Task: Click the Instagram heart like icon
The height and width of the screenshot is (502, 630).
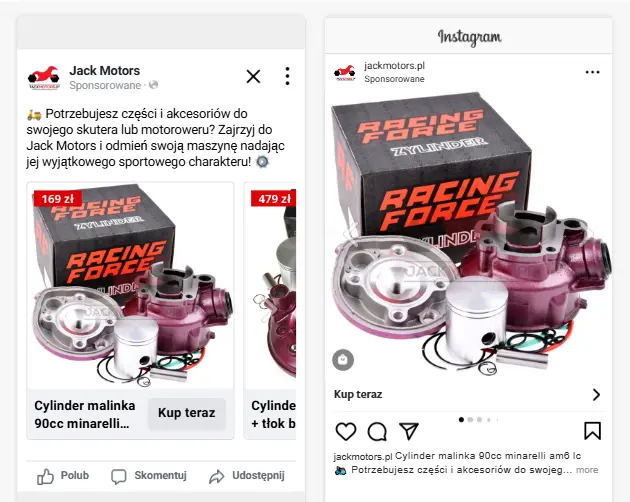Action: pos(346,432)
